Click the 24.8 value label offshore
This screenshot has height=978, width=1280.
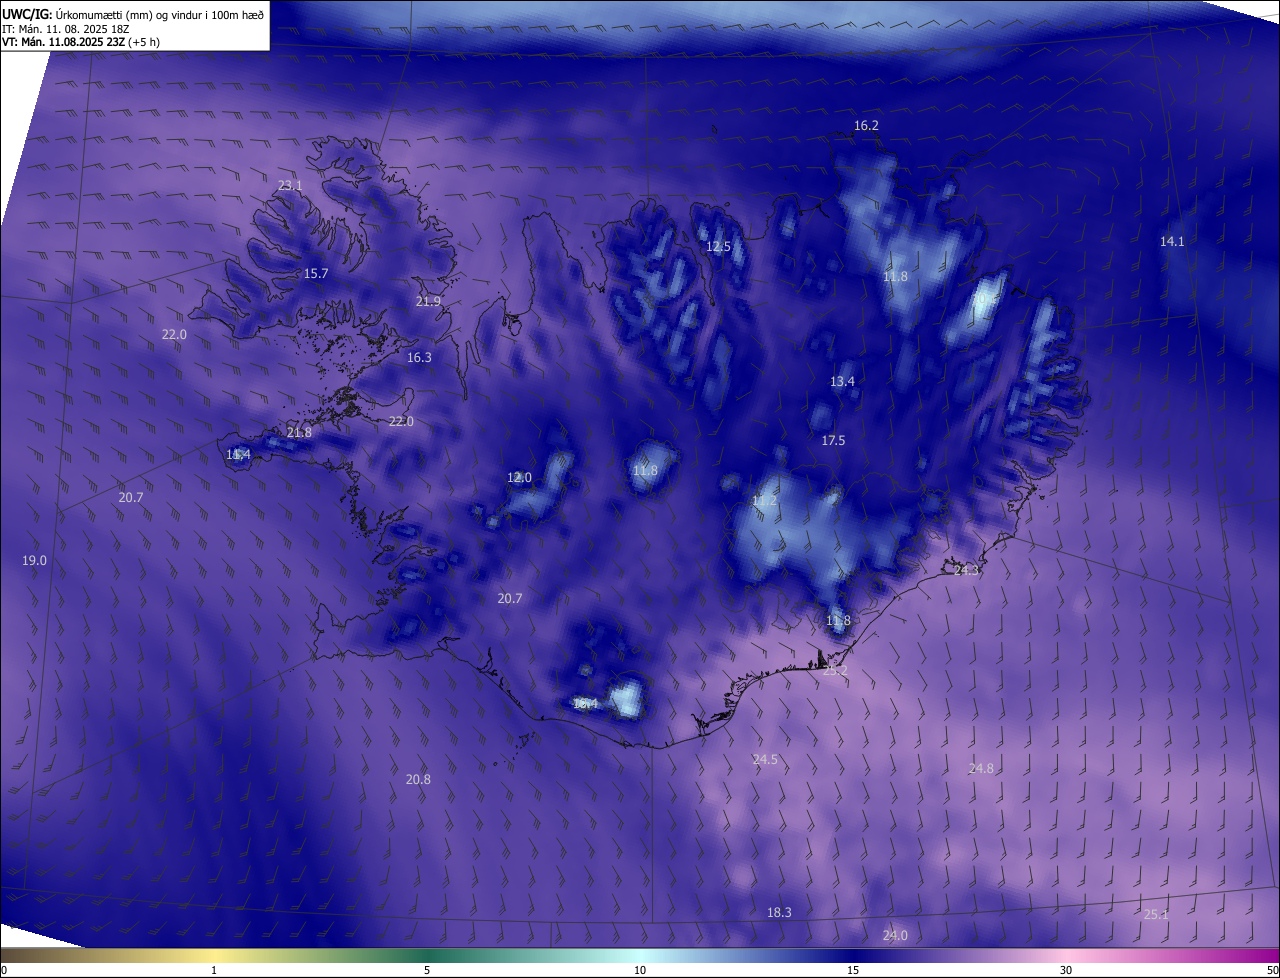[x=981, y=769]
